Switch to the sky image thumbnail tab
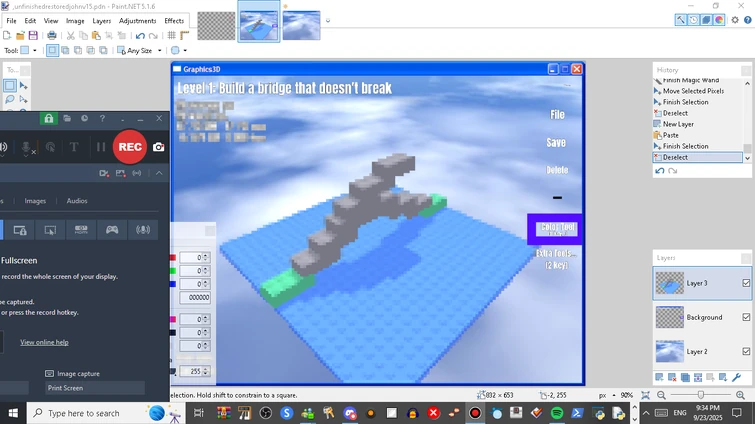The width and height of the screenshot is (755, 424). coord(301,26)
